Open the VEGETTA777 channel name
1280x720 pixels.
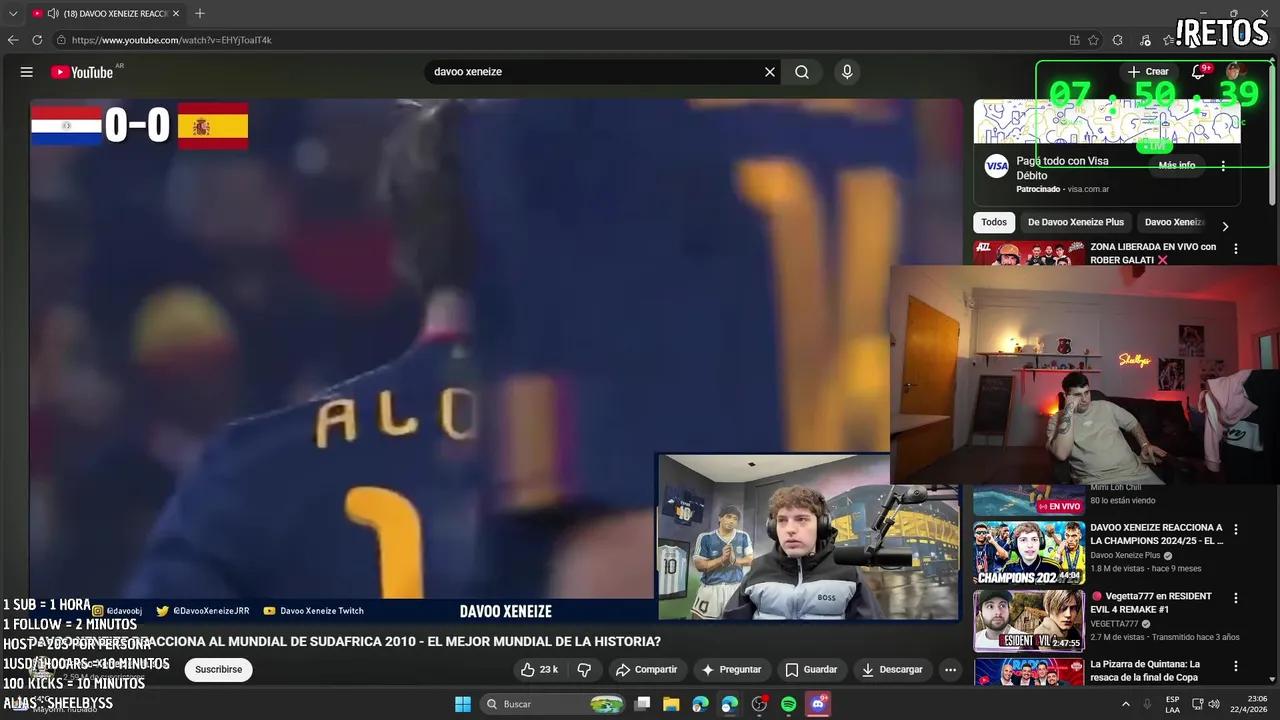[1113, 623]
